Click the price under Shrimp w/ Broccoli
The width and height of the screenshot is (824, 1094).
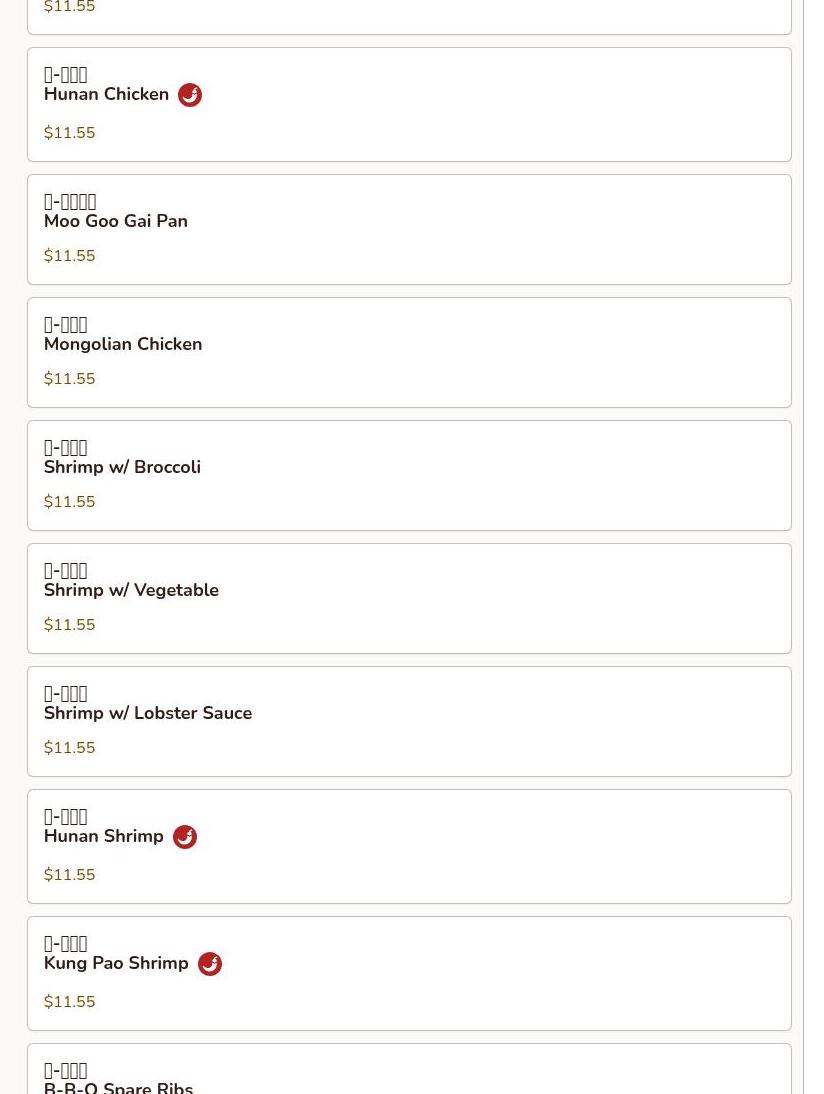click(70, 501)
